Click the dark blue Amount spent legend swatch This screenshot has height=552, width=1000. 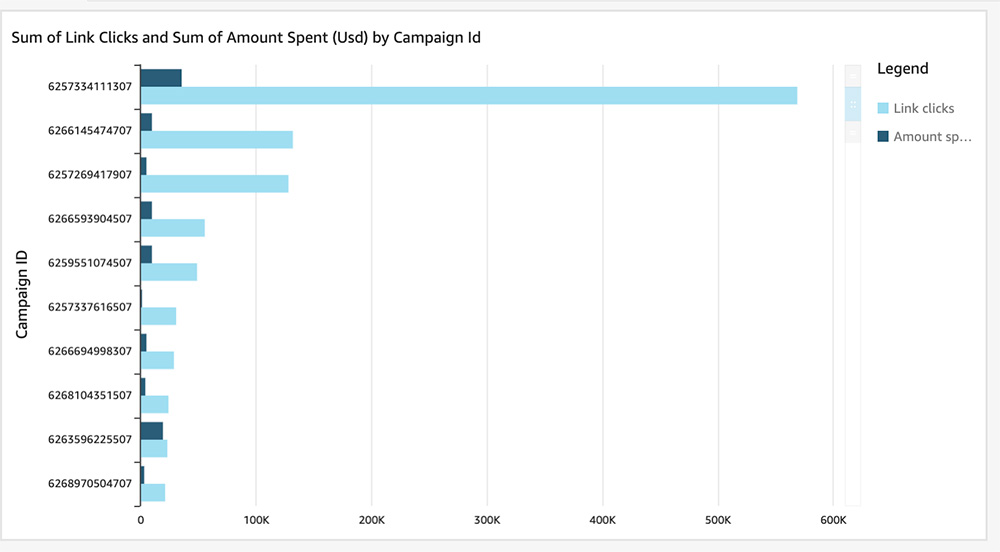[883, 136]
